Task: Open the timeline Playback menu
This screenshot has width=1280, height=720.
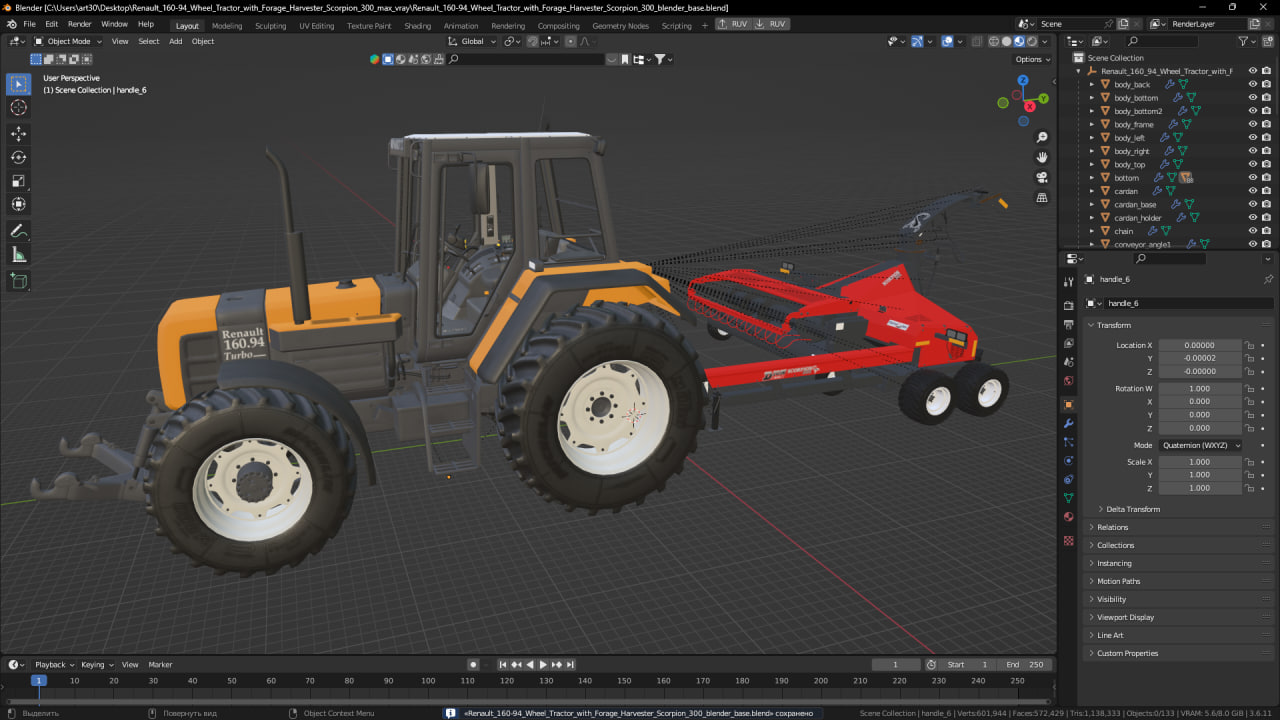Action: click(54, 664)
